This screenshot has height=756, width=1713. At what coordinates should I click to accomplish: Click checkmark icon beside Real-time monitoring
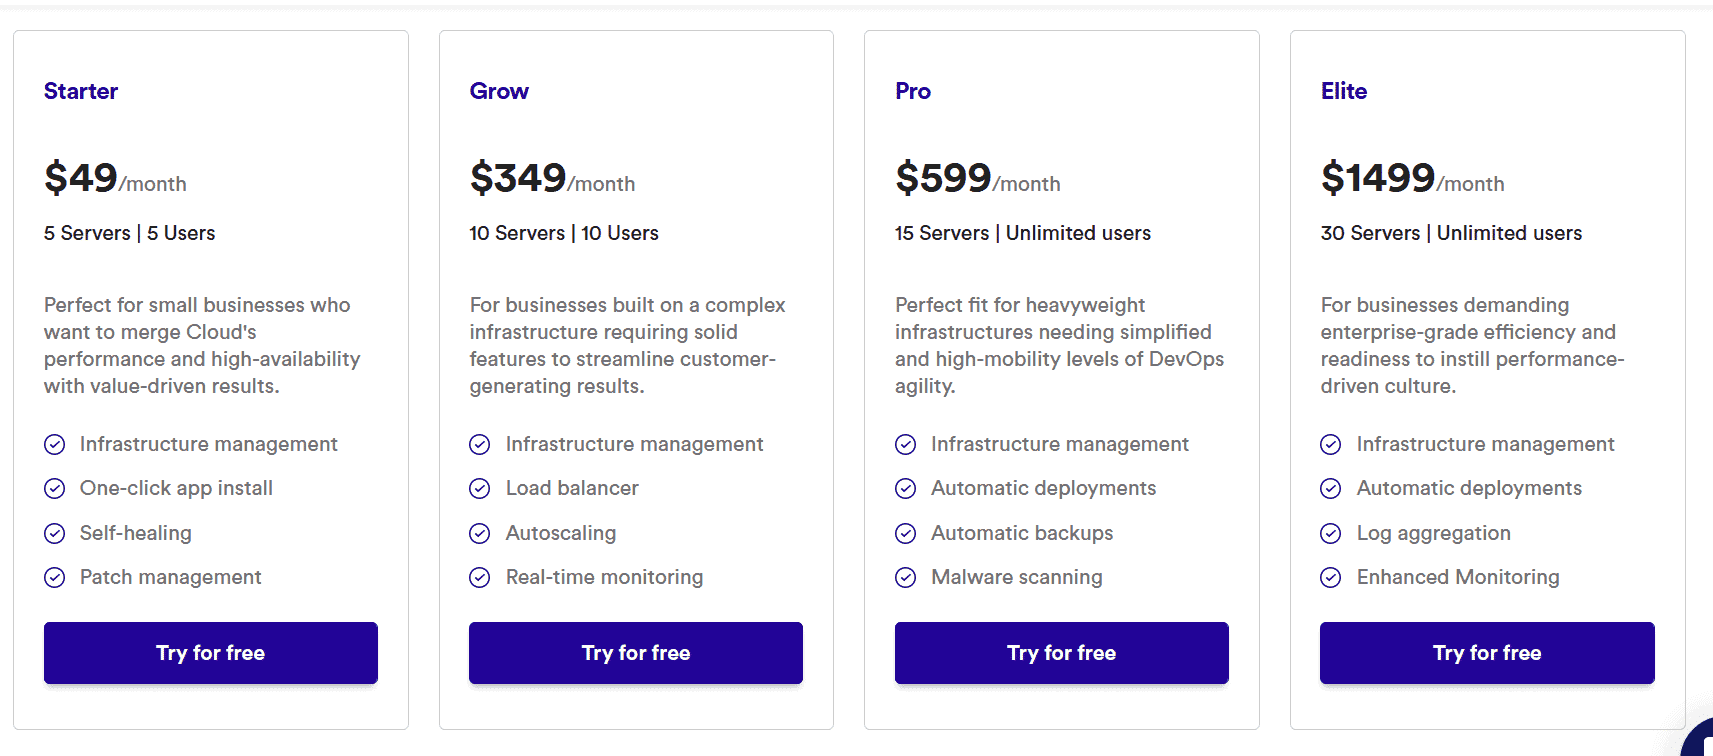click(x=480, y=577)
